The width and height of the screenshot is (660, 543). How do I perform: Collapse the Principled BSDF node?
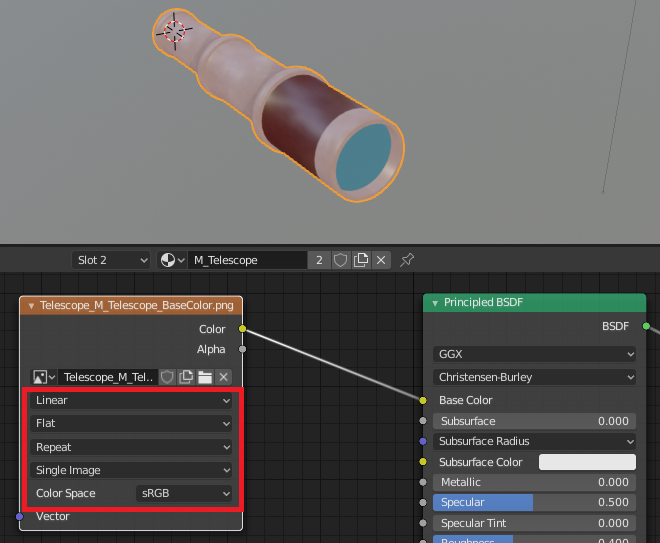(435, 303)
